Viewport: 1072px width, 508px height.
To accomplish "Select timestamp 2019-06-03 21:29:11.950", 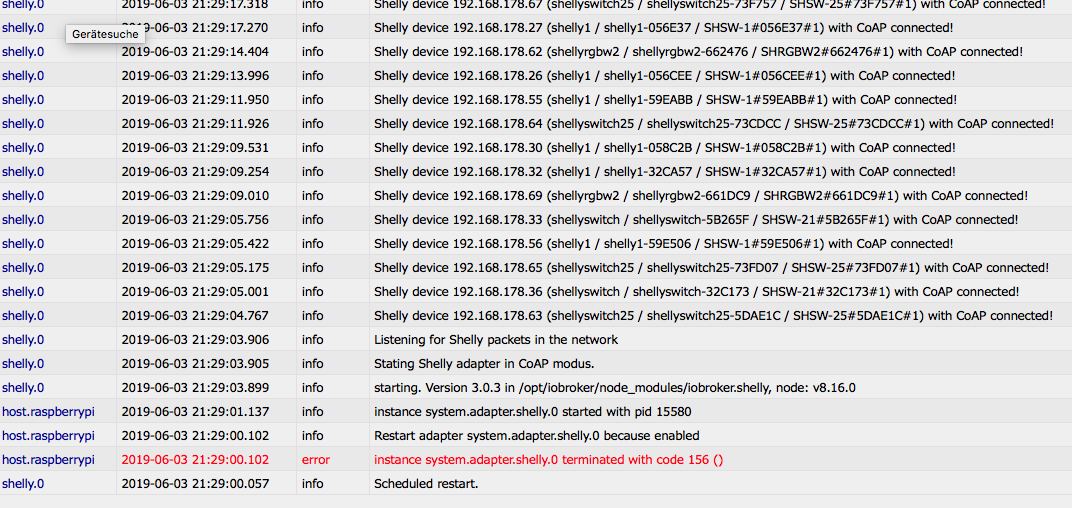I will (x=196, y=100).
